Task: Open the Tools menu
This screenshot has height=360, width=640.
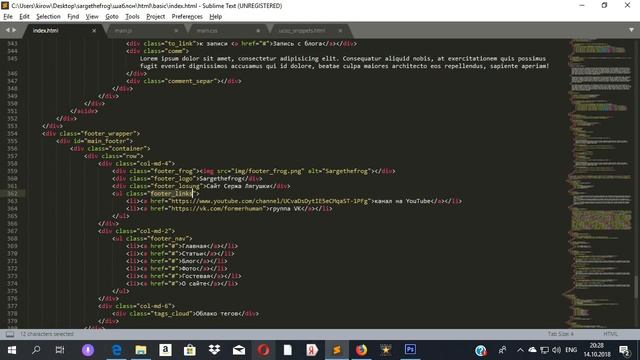Action: click(x=132, y=16)
